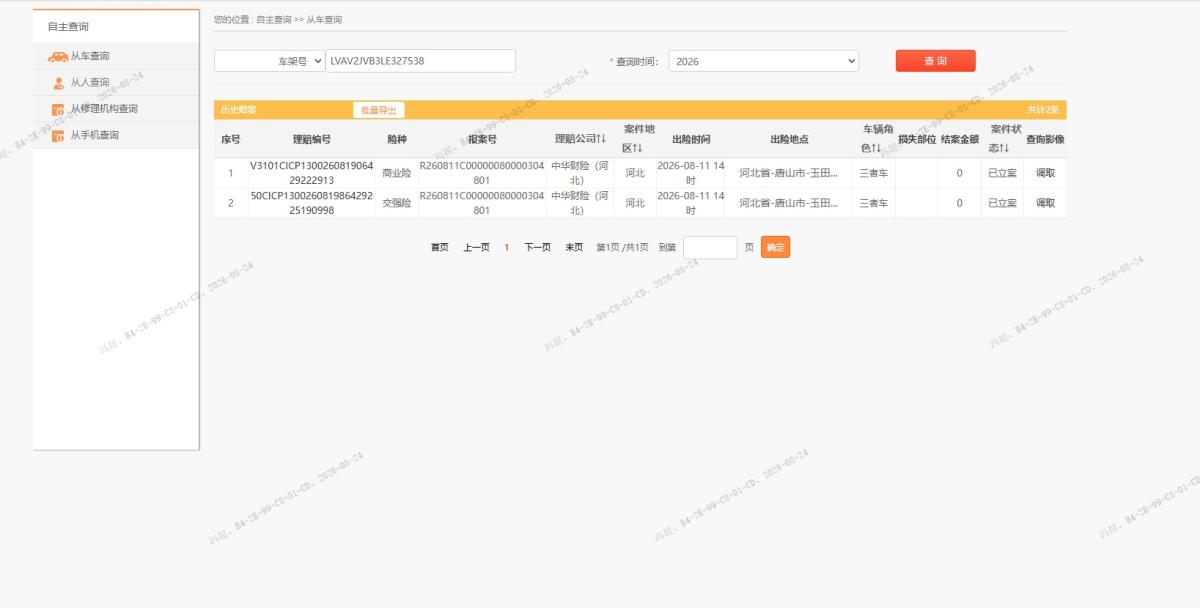1200x608 pixels.
Task: Click 调取 for the 商业险 row
Action: (x=1045, y=173)
